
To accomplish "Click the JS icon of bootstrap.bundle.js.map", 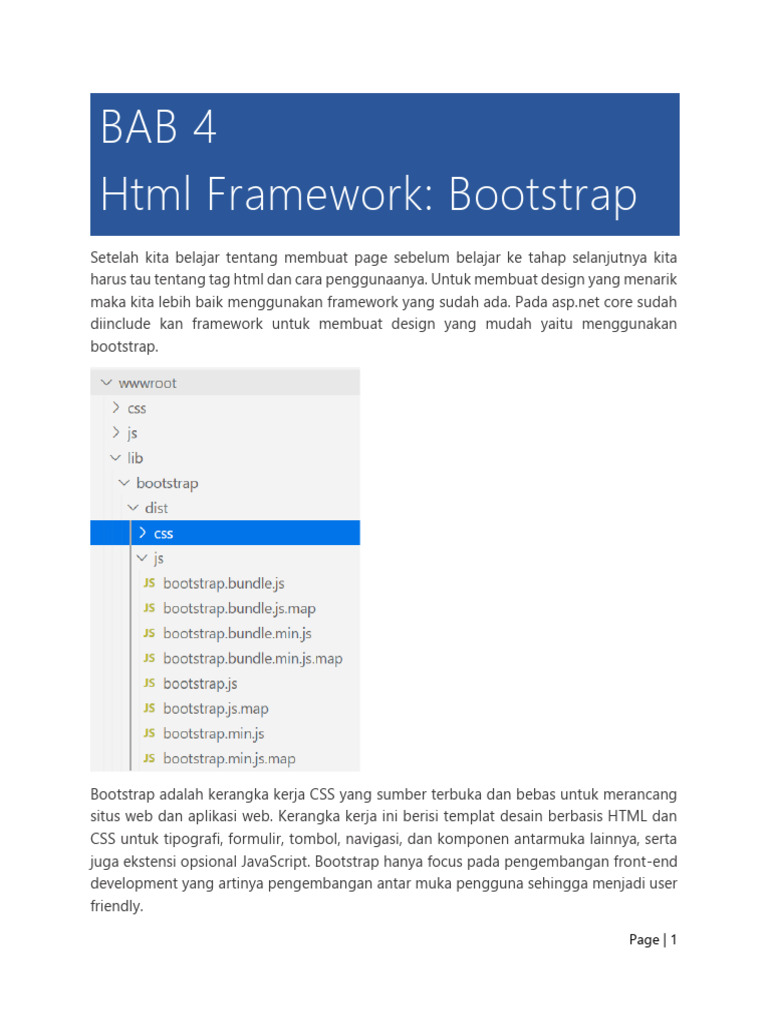I will coord(150,608).
